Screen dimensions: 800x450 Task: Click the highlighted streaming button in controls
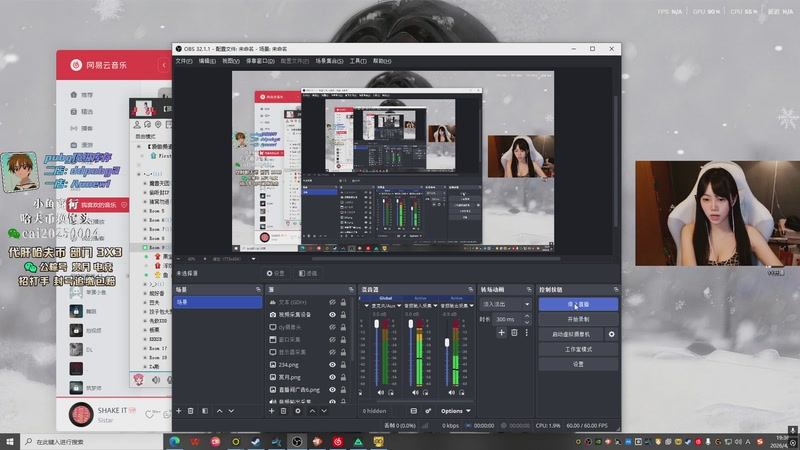pyautogui.click(x=578, y=304)
